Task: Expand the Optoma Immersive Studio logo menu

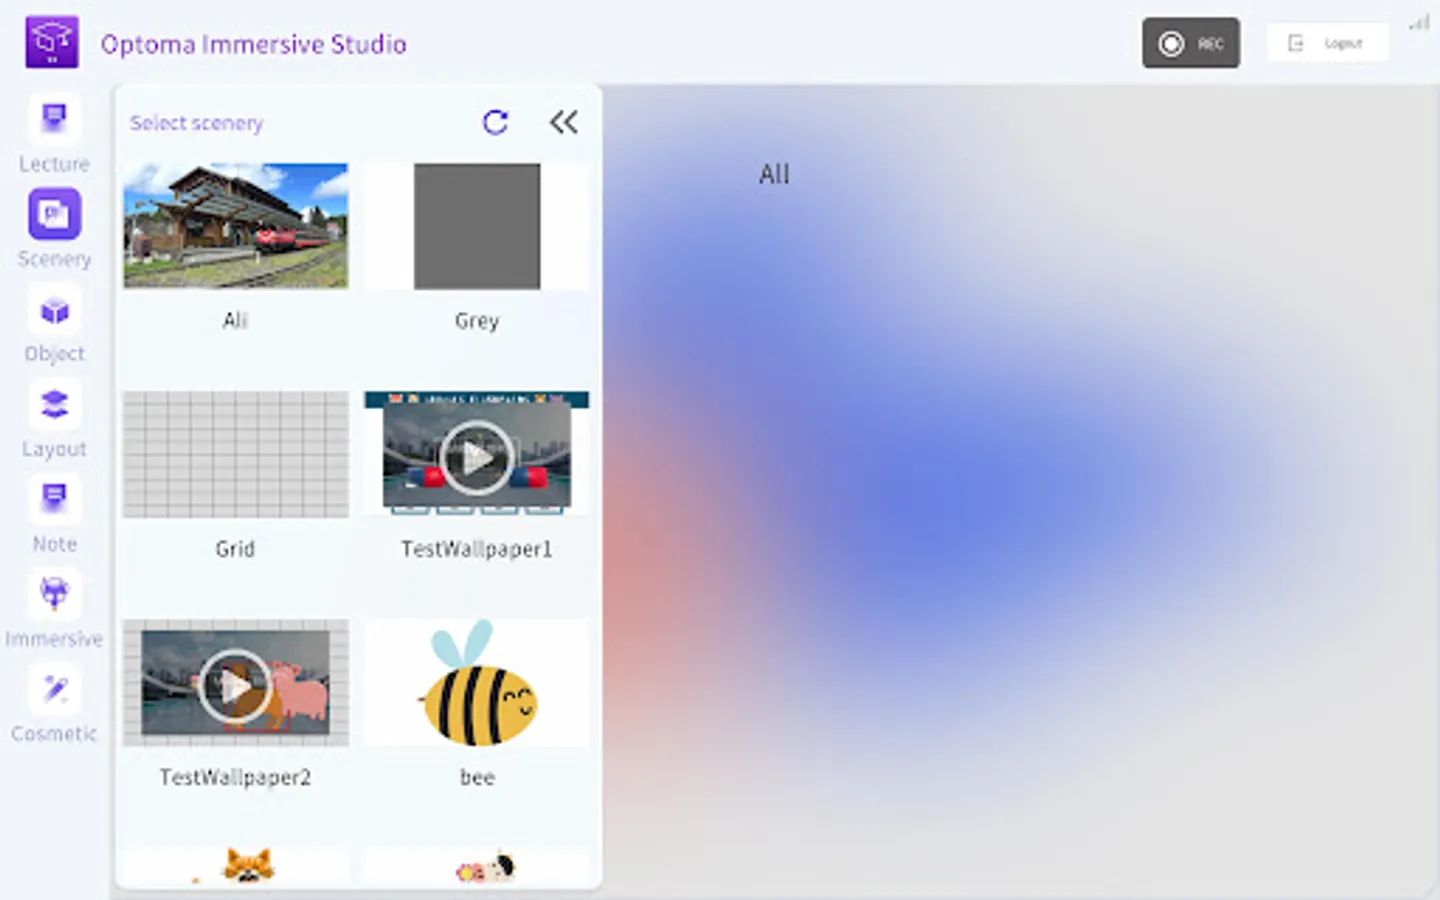Action: point(51,41)
